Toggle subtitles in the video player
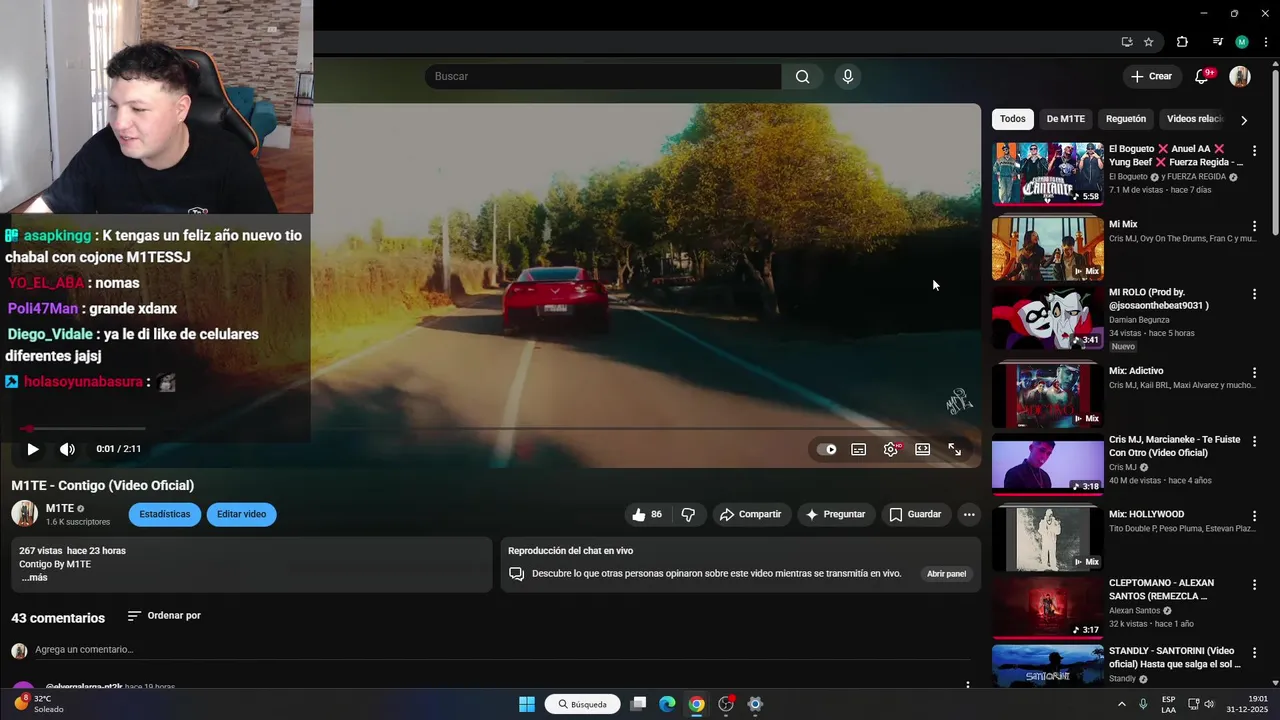Viewport: 1280px width, 720px height. pyautogui.click(x=859, y=450)
